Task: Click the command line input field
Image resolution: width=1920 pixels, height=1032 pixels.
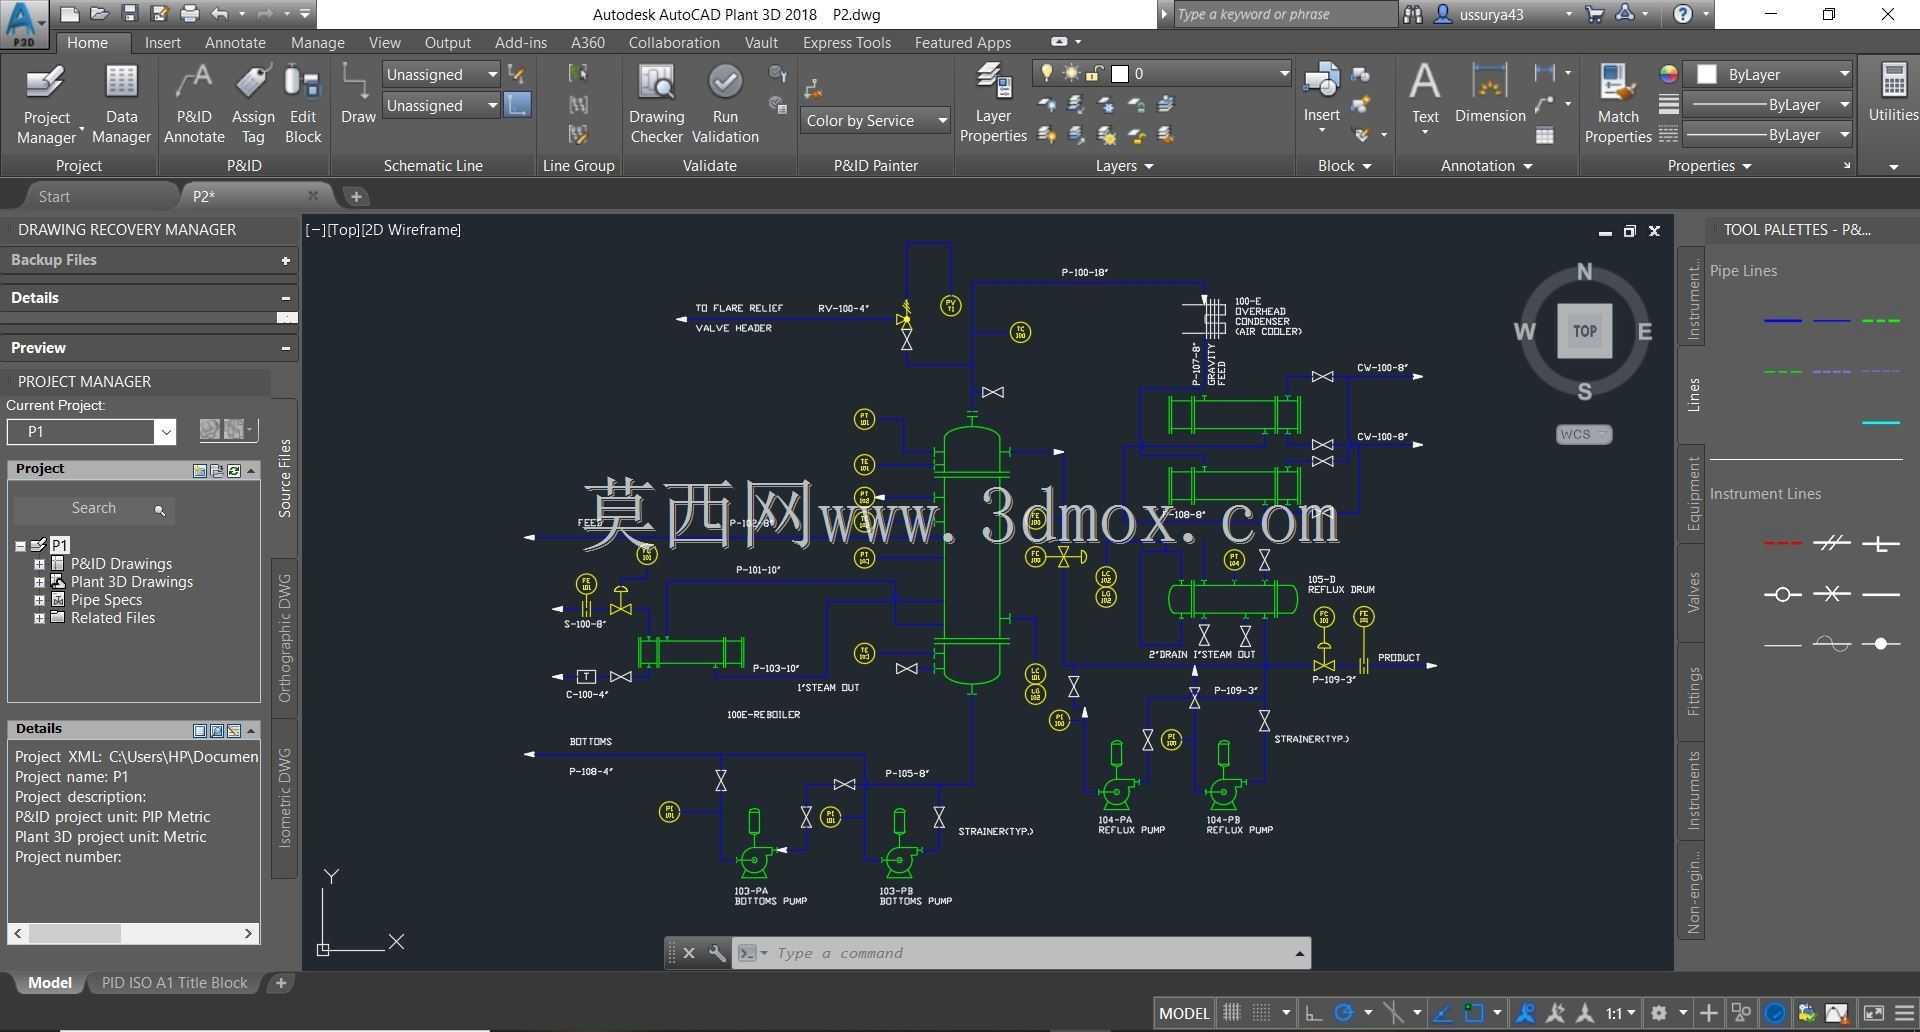Action: [1030, 953]
